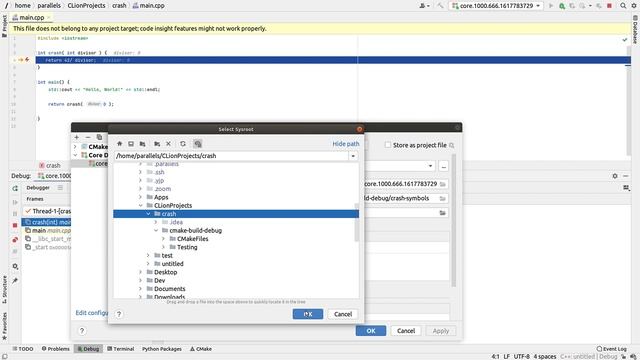Open the Python Packages tool window
Screen dimensions: 640x360
(x=162, y=349)
